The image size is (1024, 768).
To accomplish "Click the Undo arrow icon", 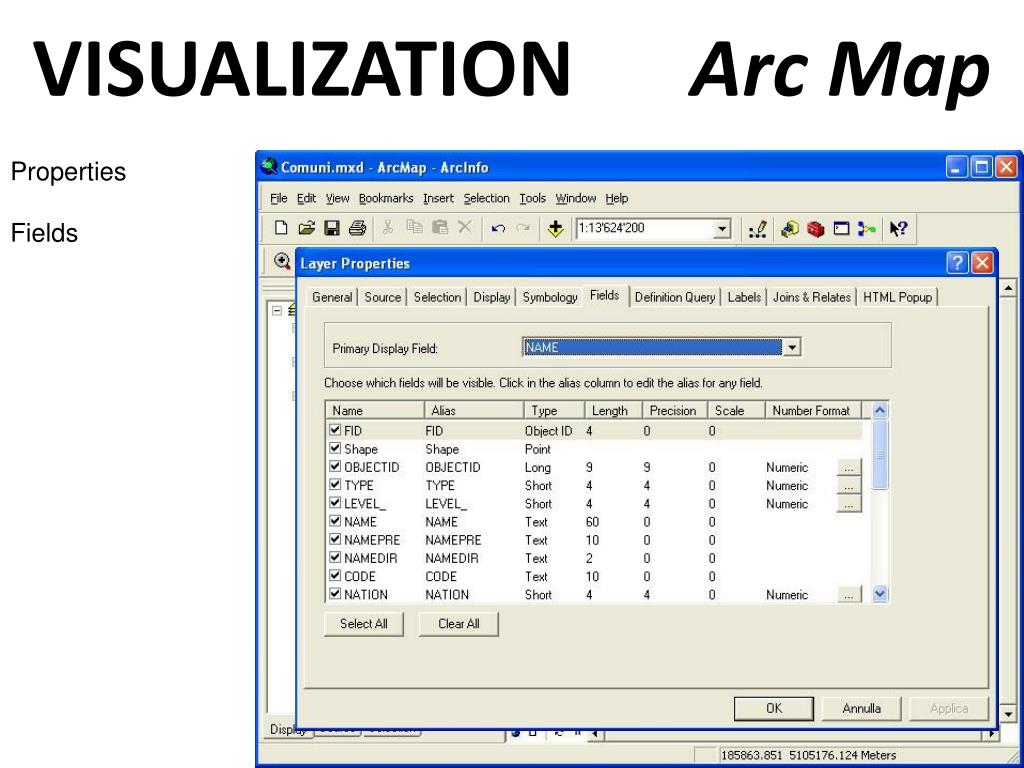I will tap(498, 228).
